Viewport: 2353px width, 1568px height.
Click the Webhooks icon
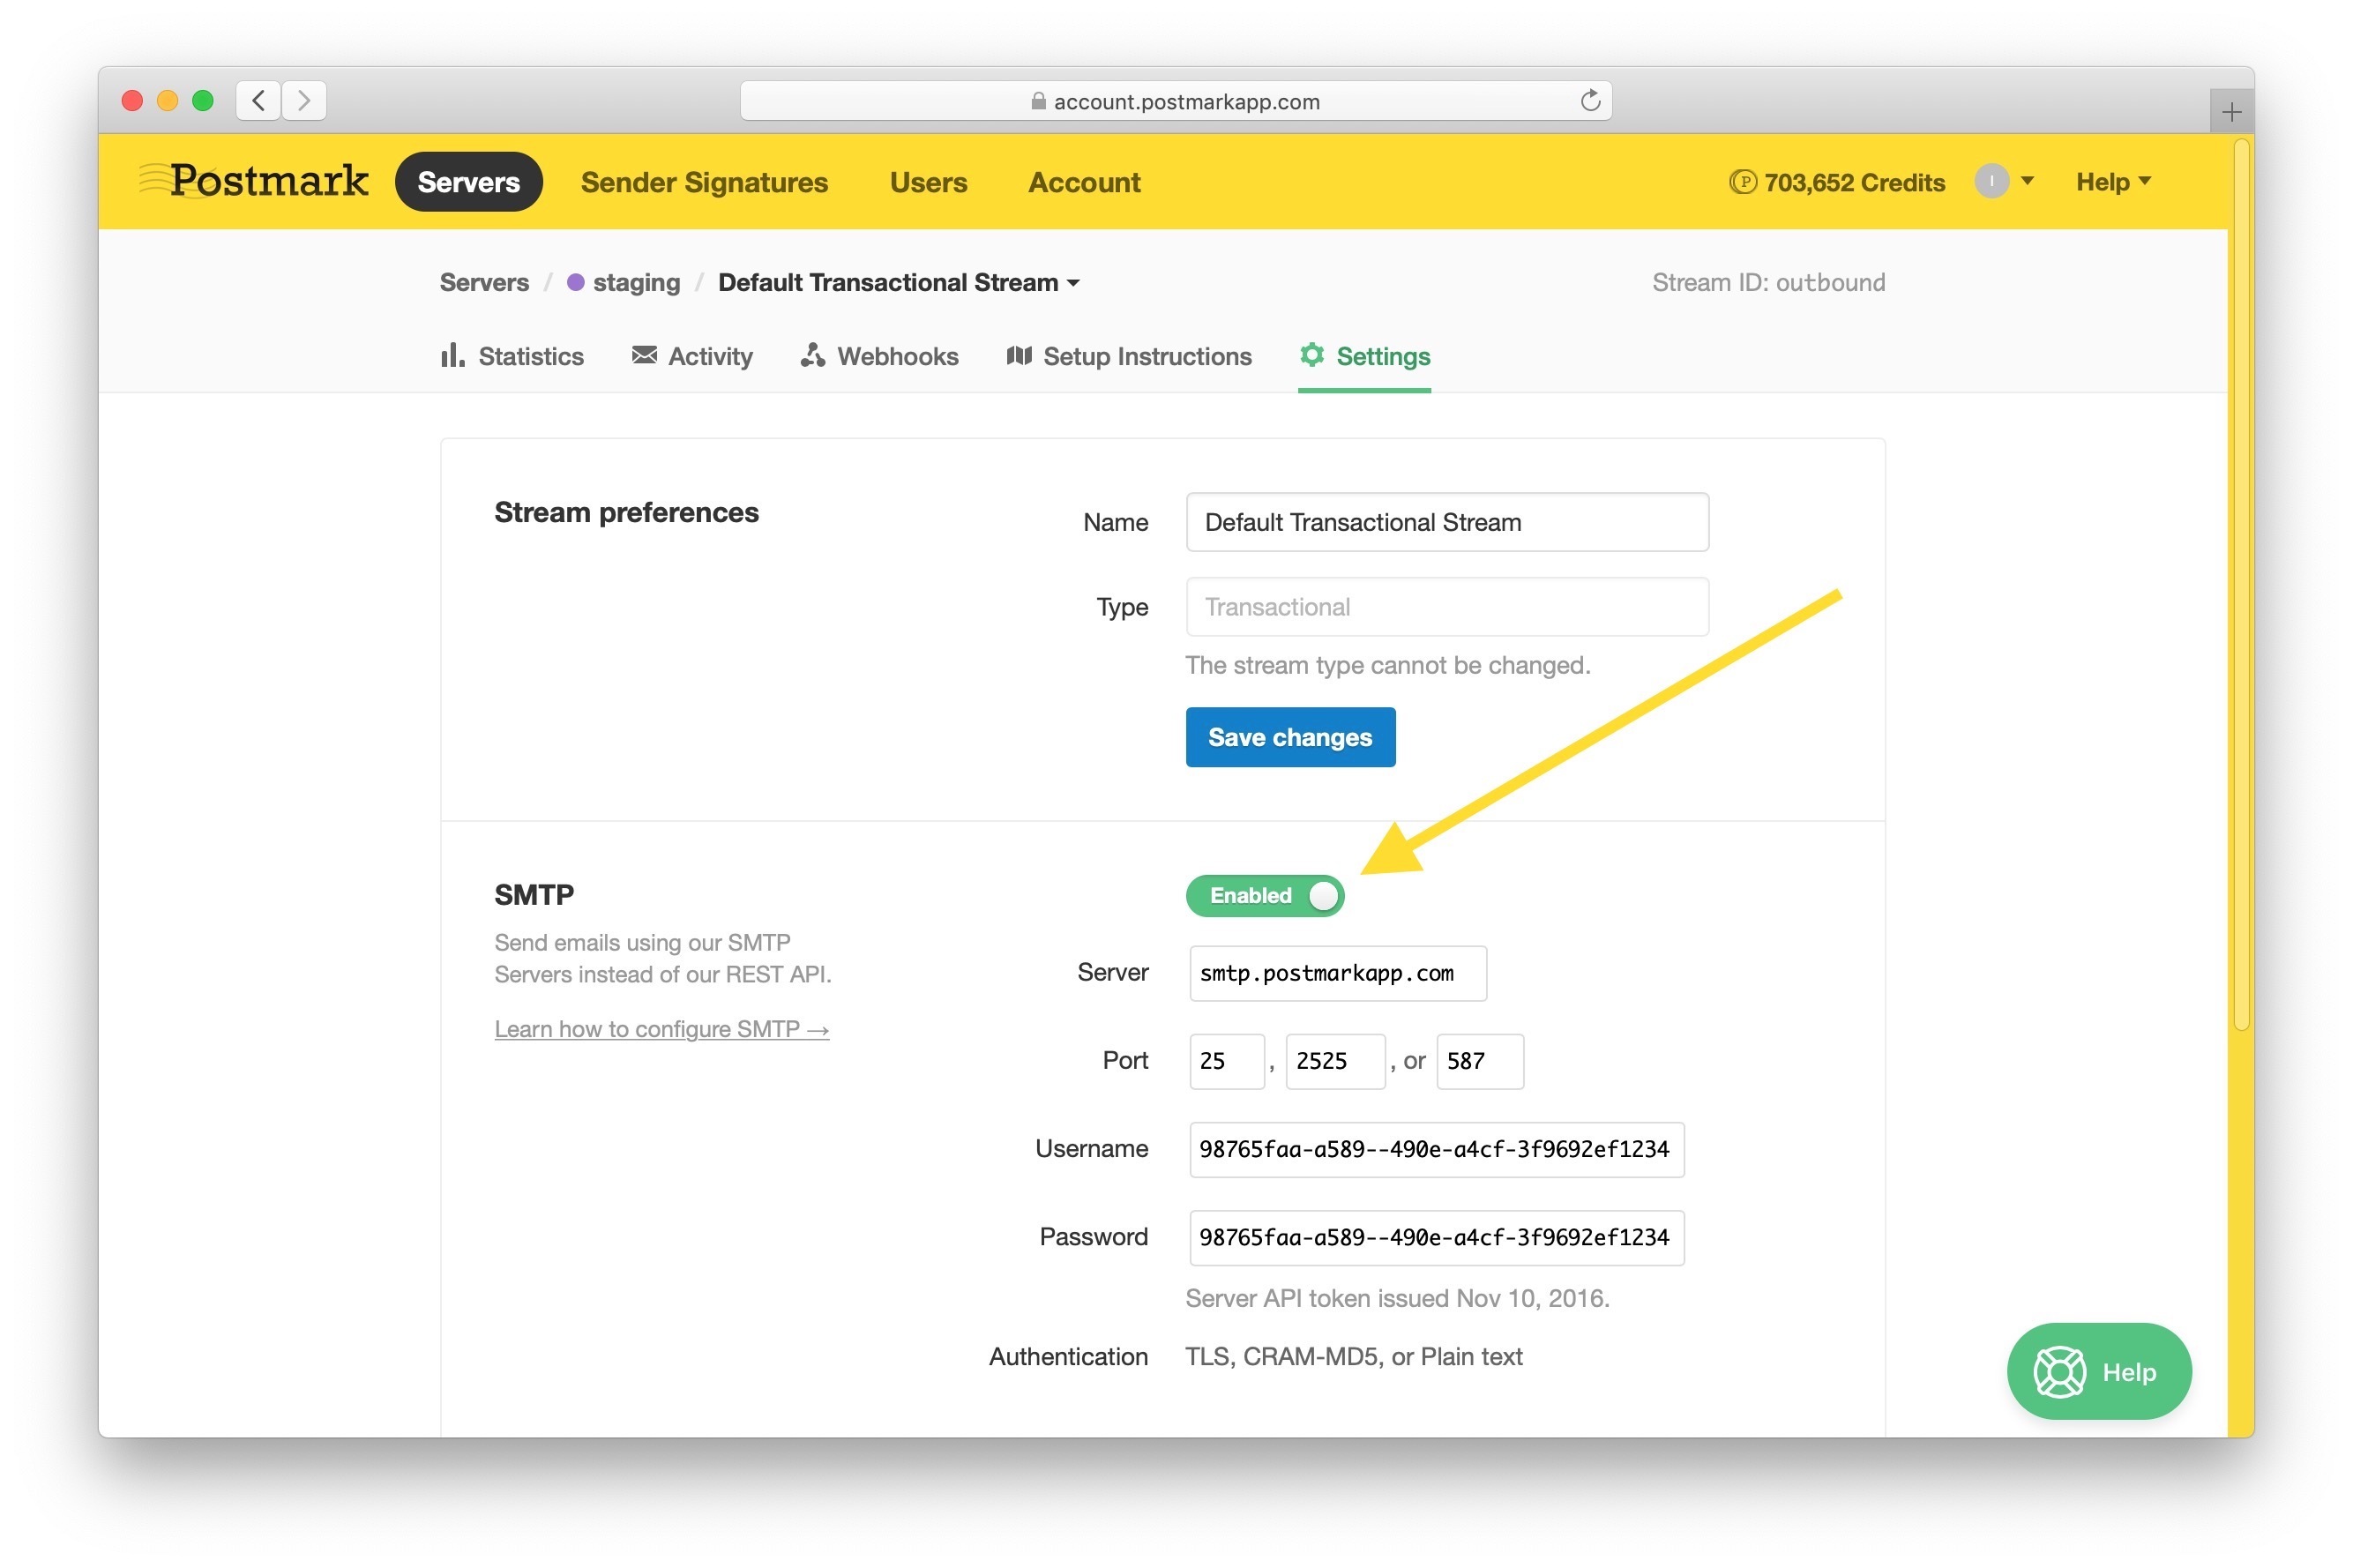tap(812, 355)
